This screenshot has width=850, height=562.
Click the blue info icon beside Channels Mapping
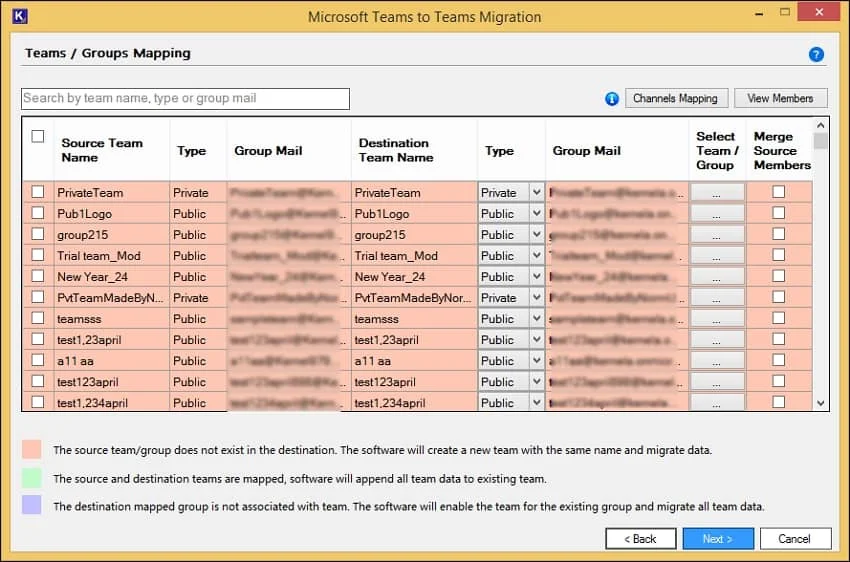611,99
